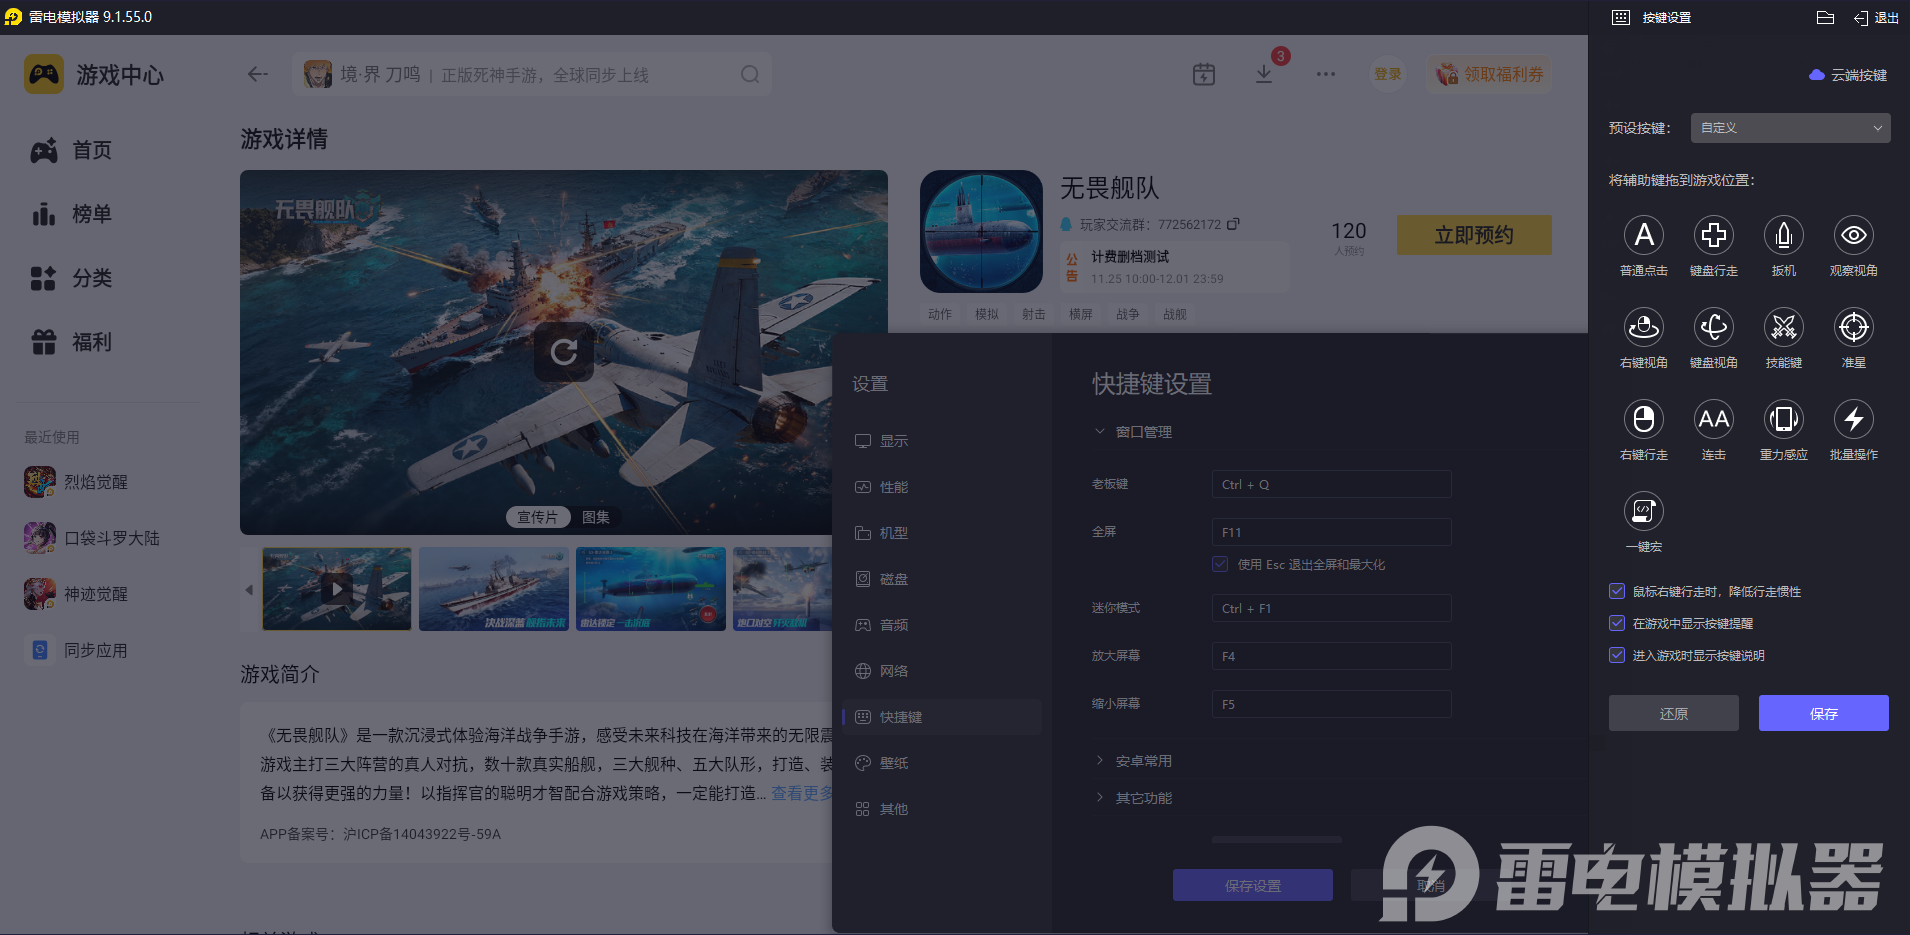Choose the 观察视角 mapping tool

[x=1852, y=235]
